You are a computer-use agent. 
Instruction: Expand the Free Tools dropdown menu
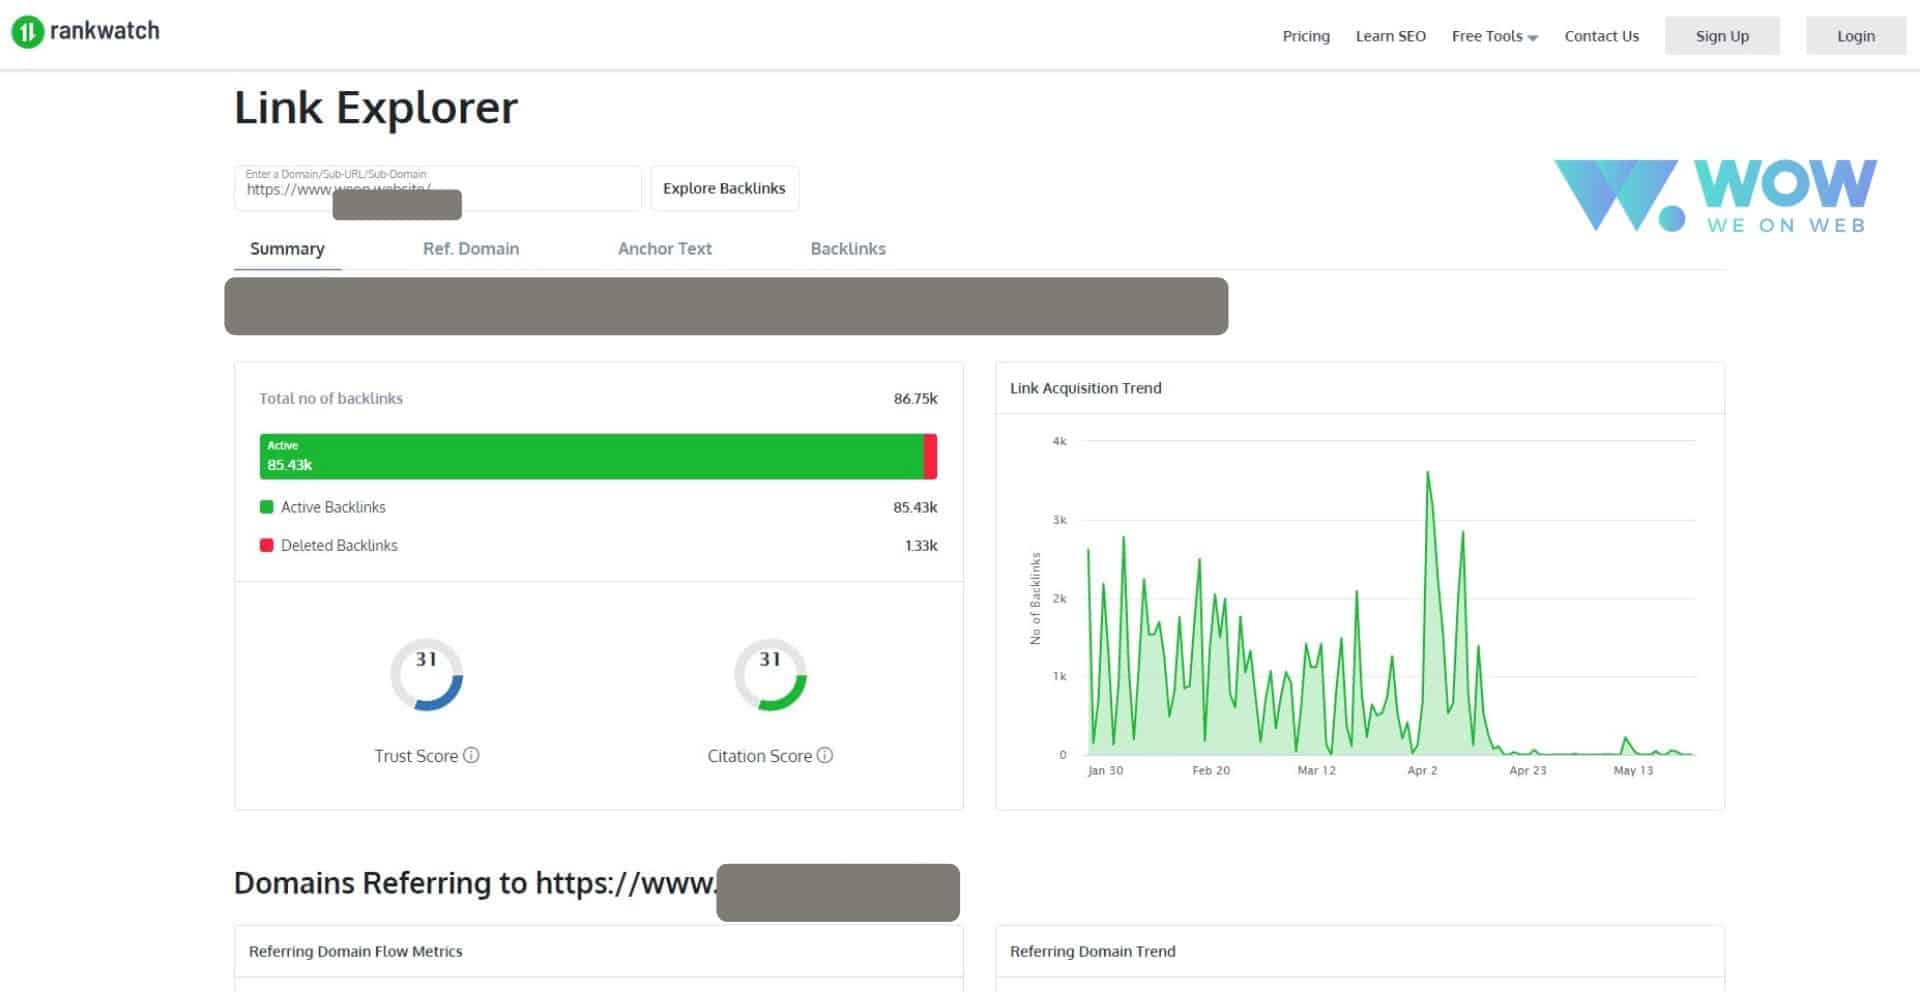coord(1494,35)
